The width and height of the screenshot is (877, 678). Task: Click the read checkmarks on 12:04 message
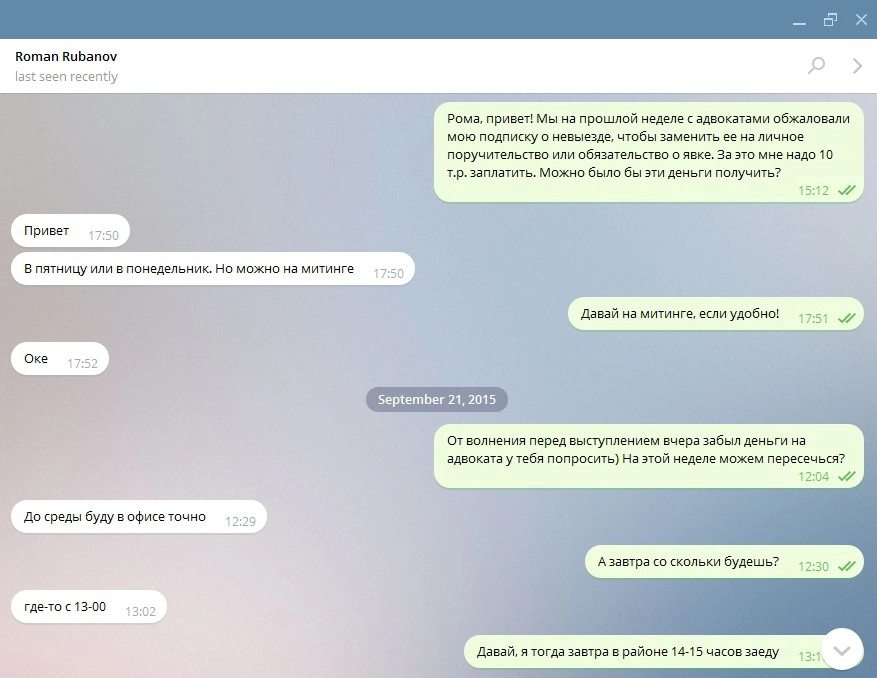847,477
